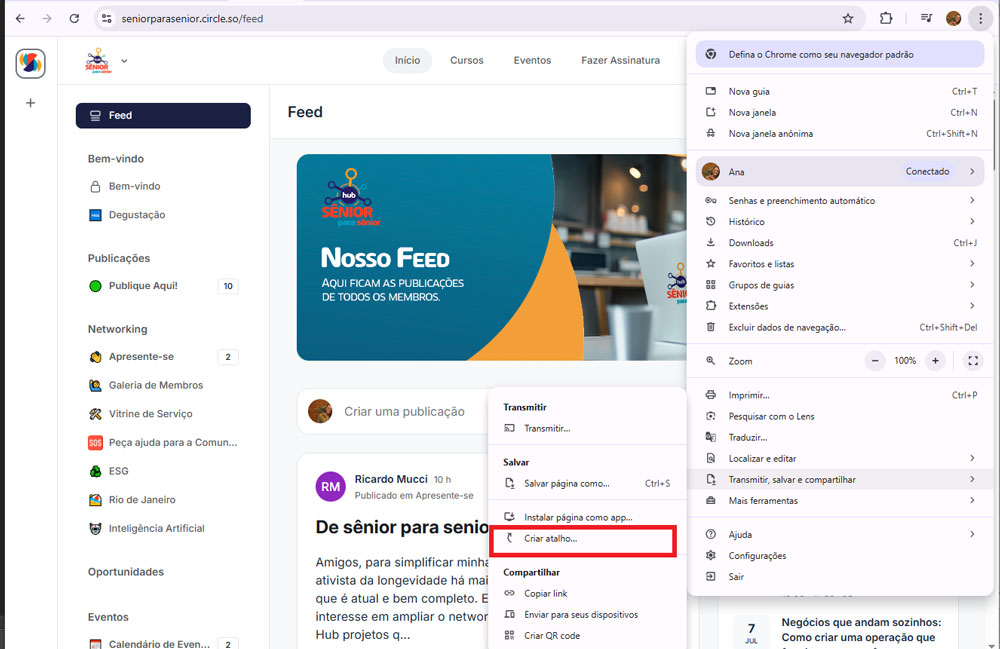Expand Grupos de guias submenu
The image size is (1000, 649).
(x=972, y=284)
